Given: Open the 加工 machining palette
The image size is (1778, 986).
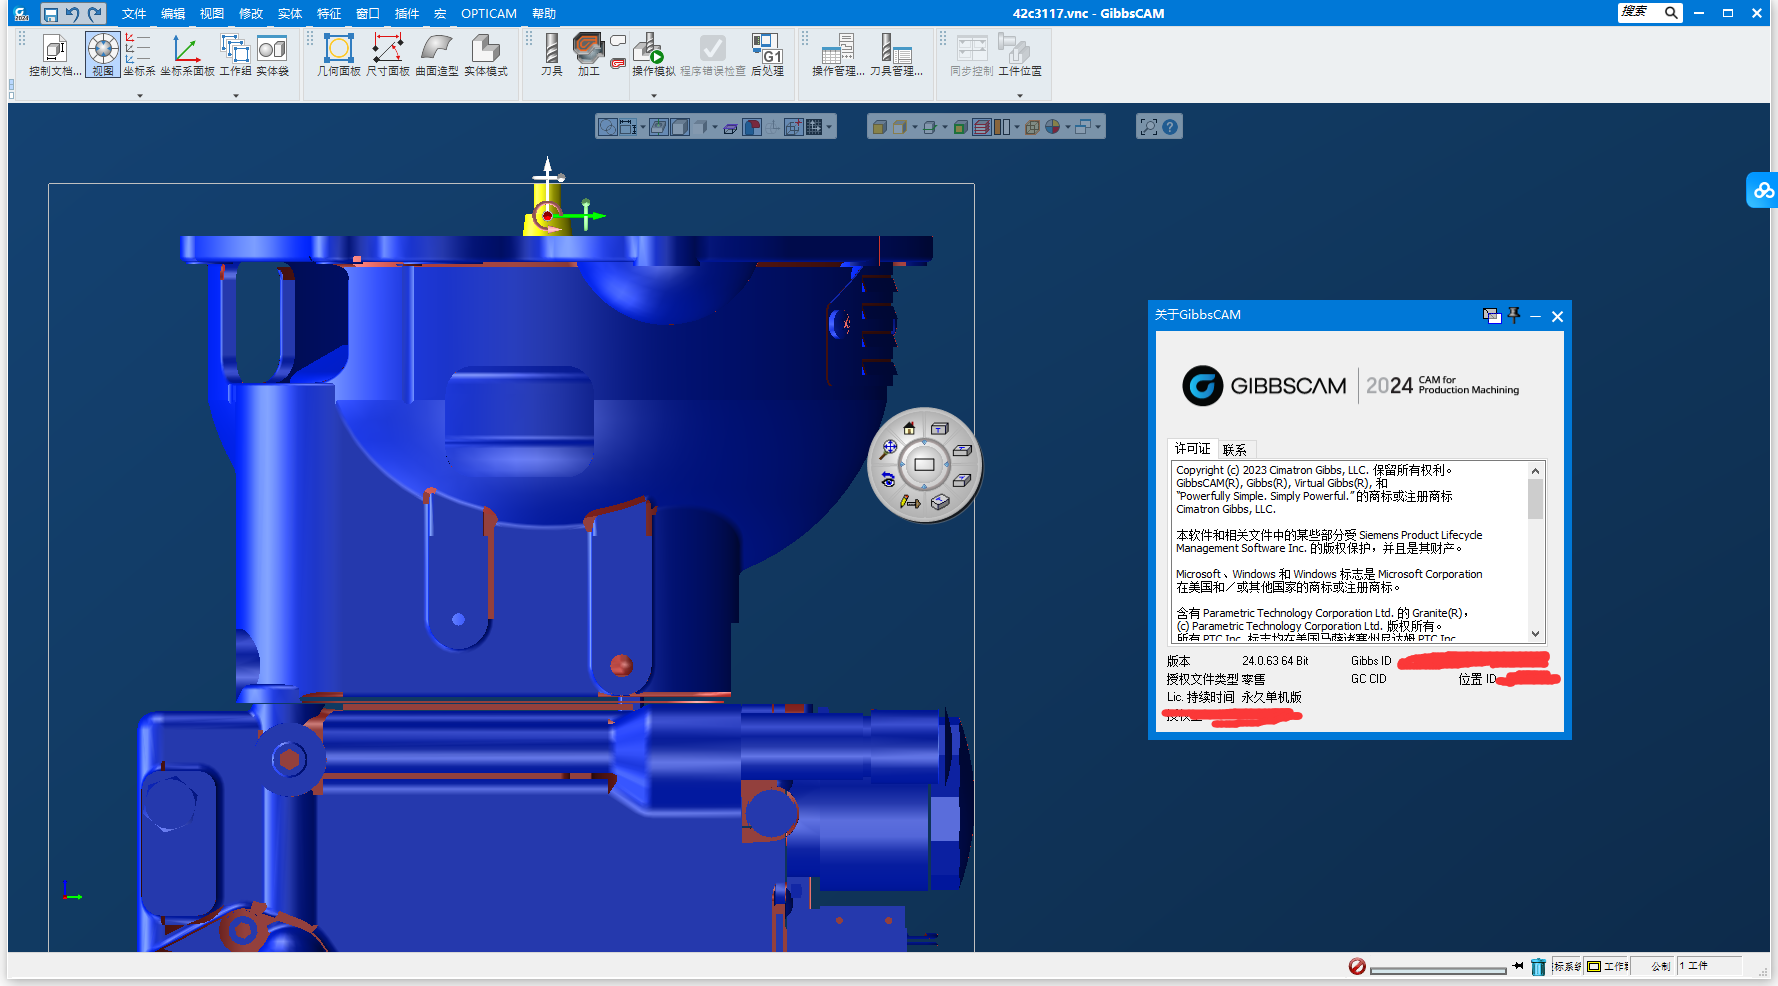Looking at the screenshot, I should pyautogui.click(x=588, y=54).
